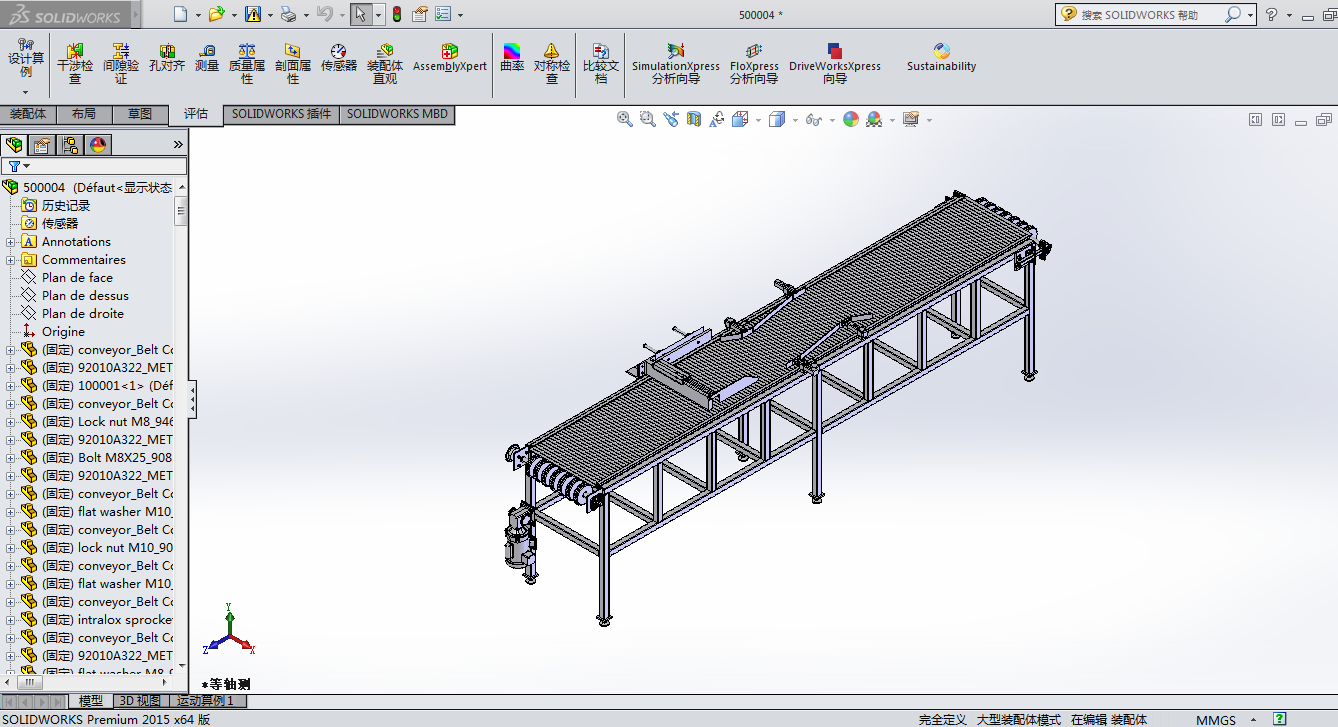Launch the AssemblyXpert tool
The width and height of the screenshot is (1338, 727).
pyautogui.click(x=450, y=58)
